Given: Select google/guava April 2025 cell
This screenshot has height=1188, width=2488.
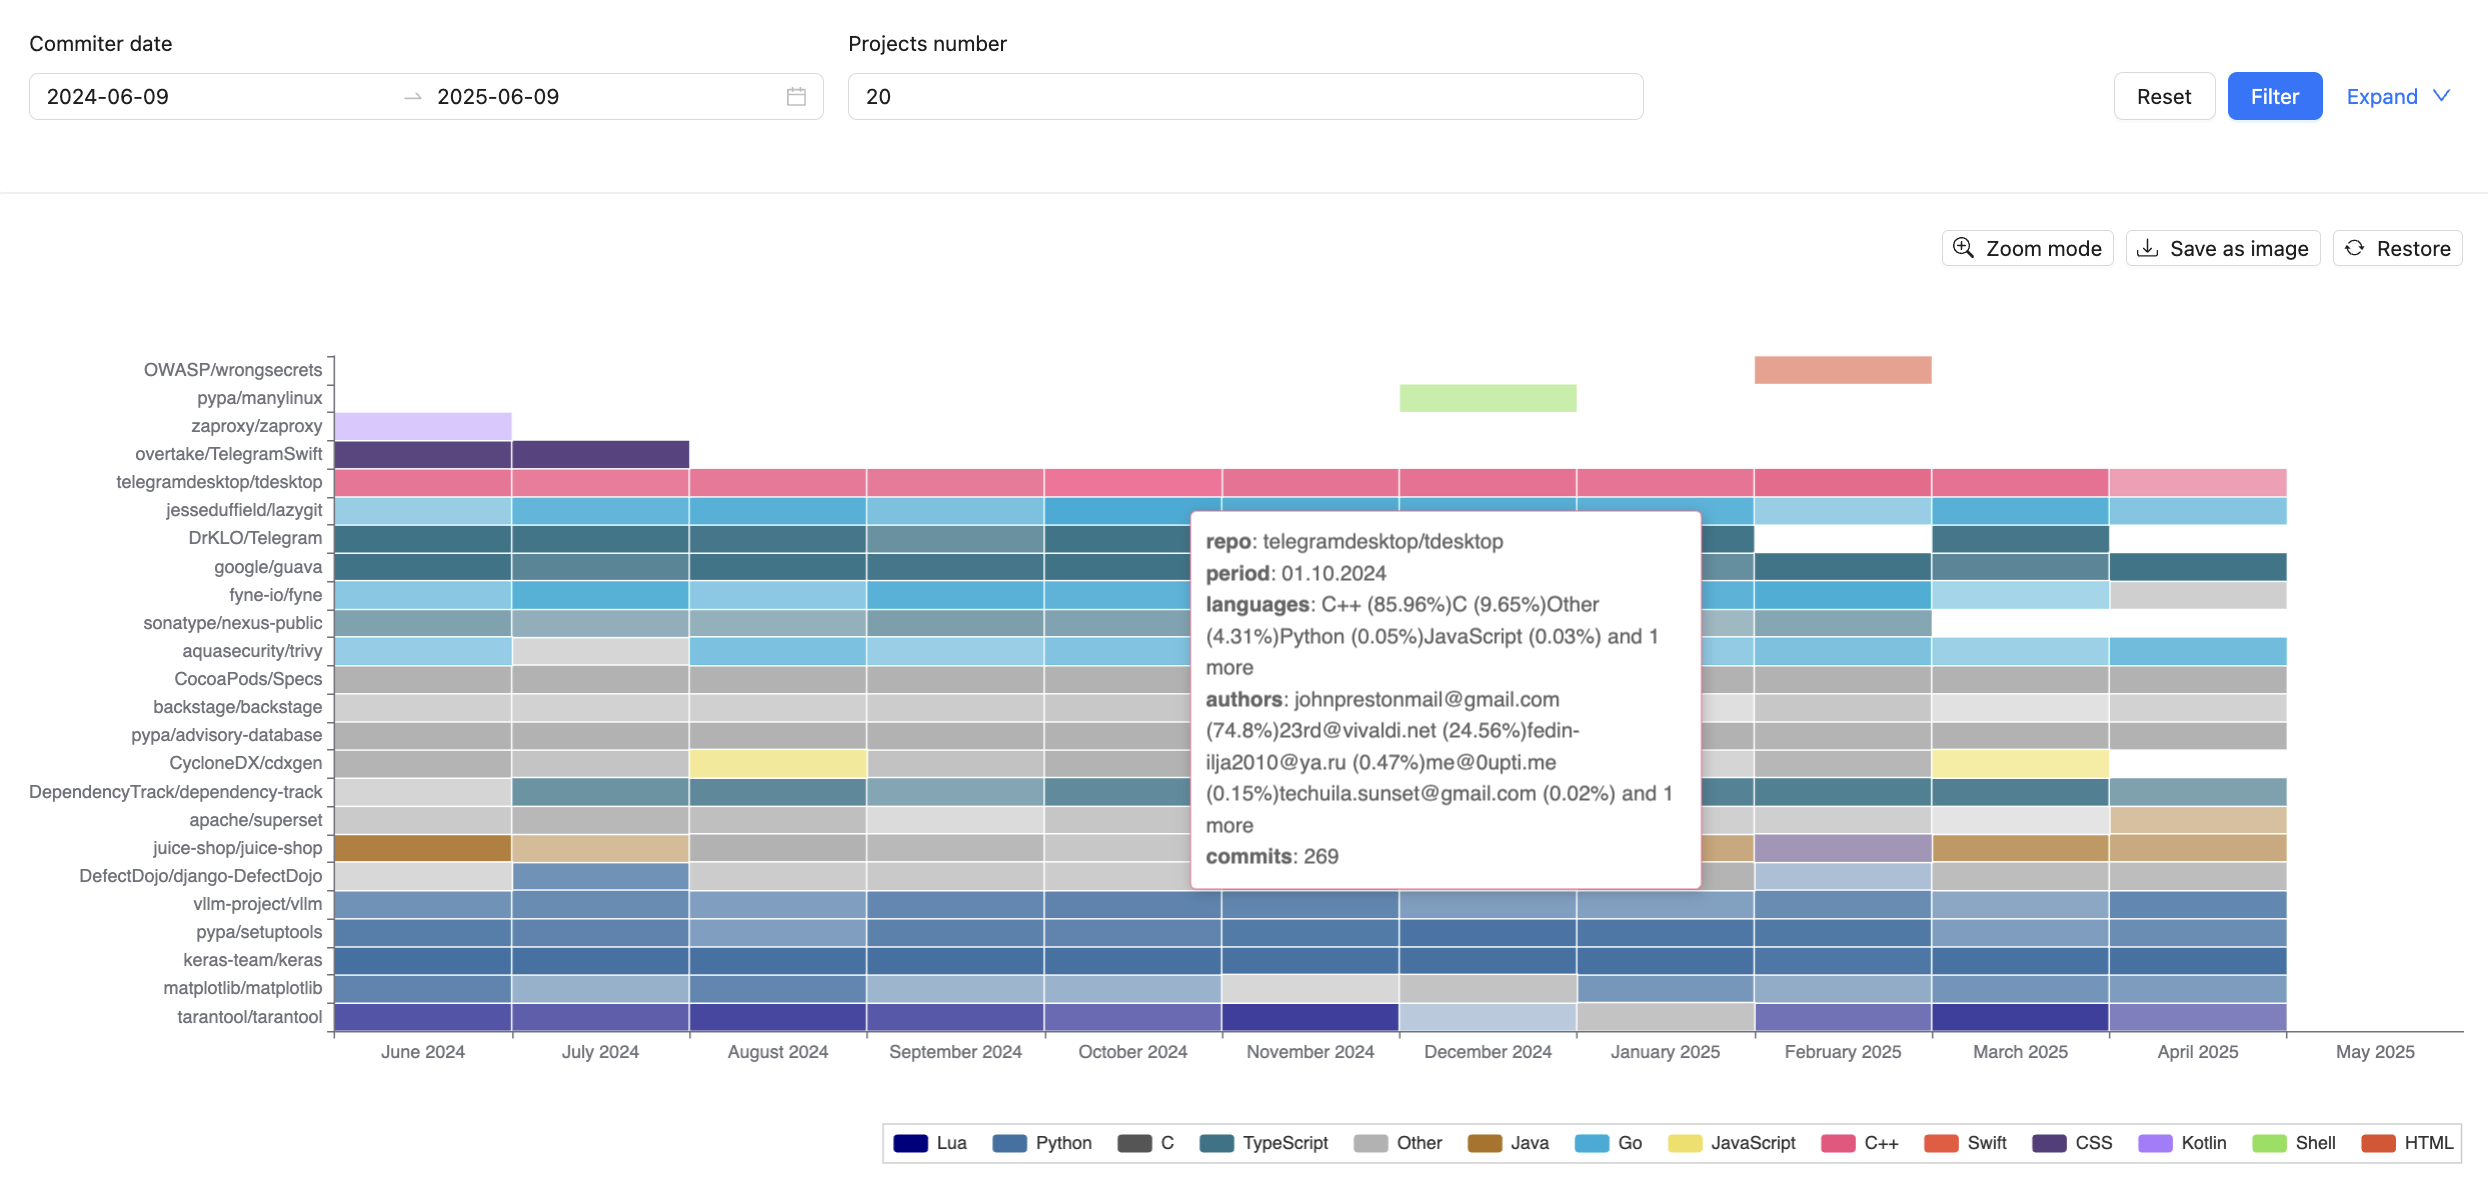Looking at the screenshot, I should coord(2198,567).
